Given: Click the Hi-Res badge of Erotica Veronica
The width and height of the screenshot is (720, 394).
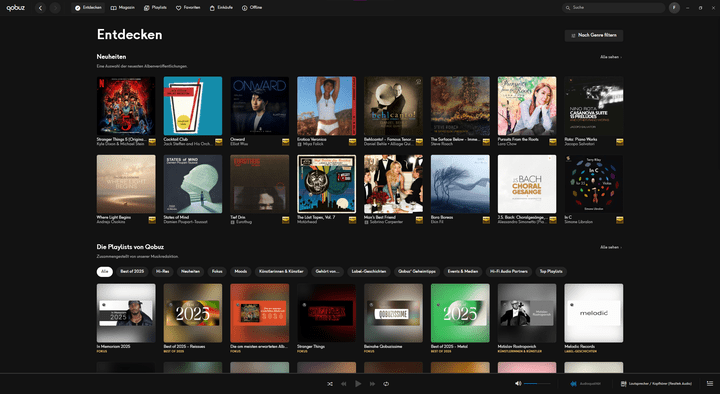Looking at the screenshot, I should tap(352, 142).
